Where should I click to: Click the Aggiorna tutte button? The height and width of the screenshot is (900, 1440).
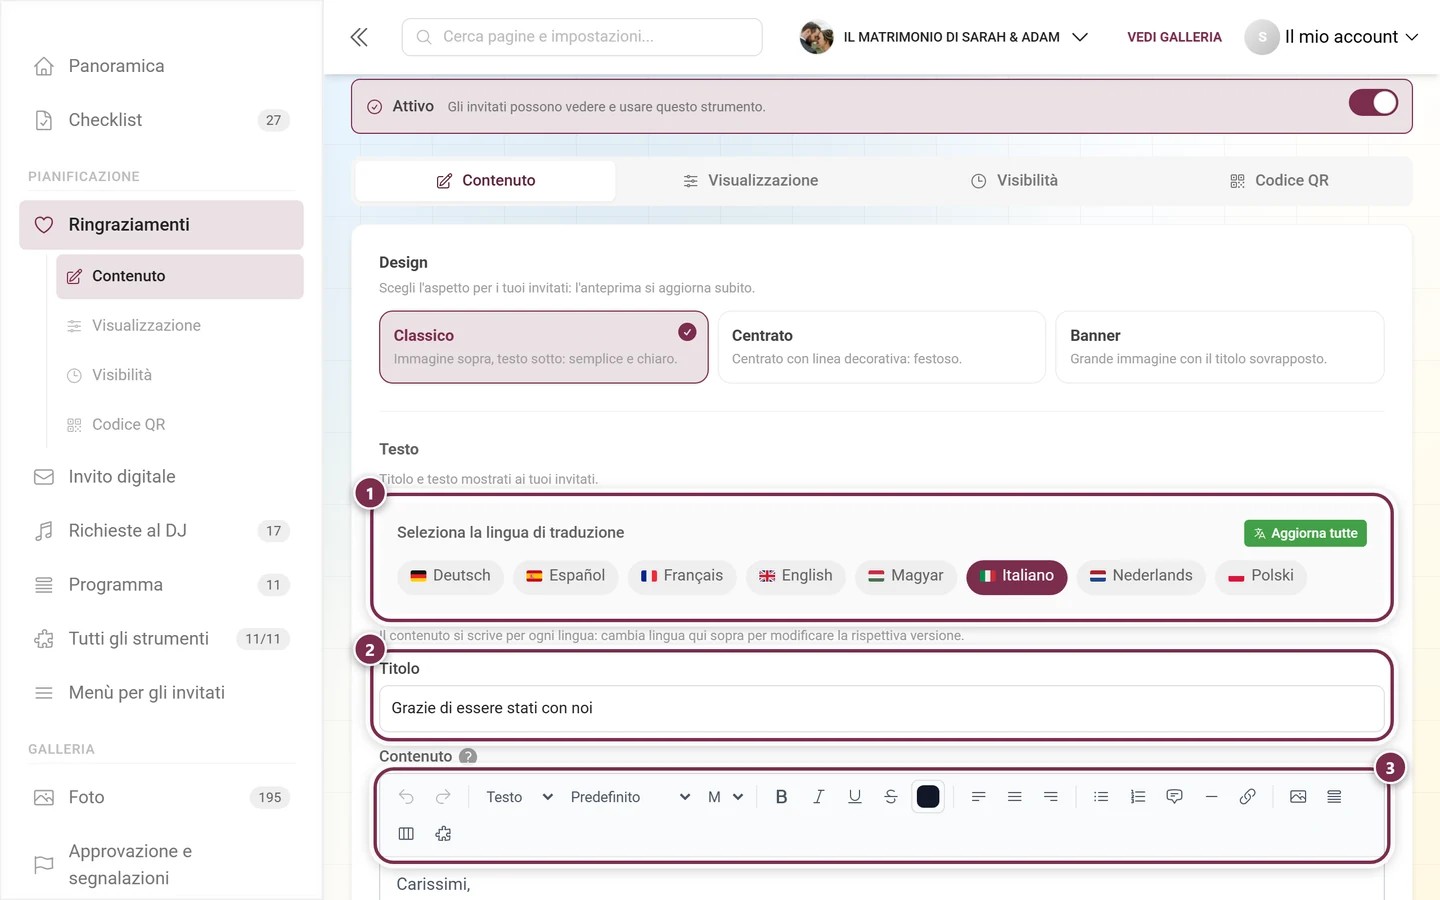pos(1305,533)
